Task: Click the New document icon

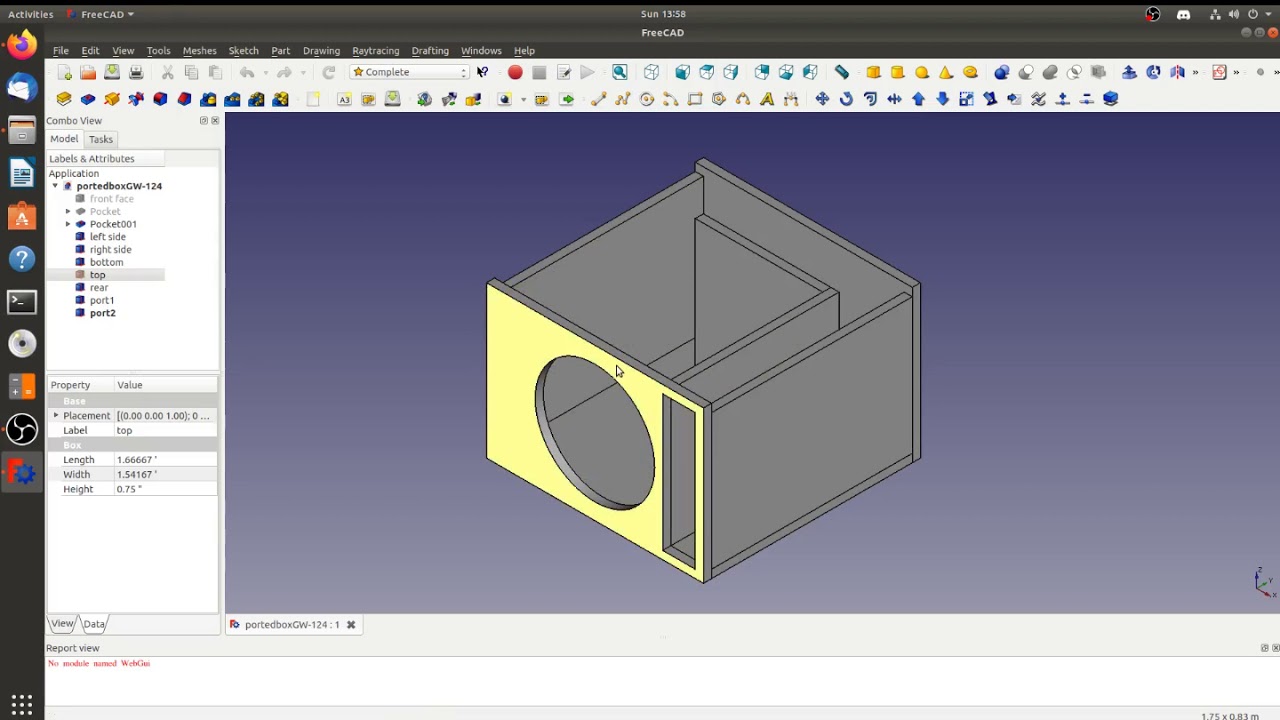Action: (x=65, y=72)
